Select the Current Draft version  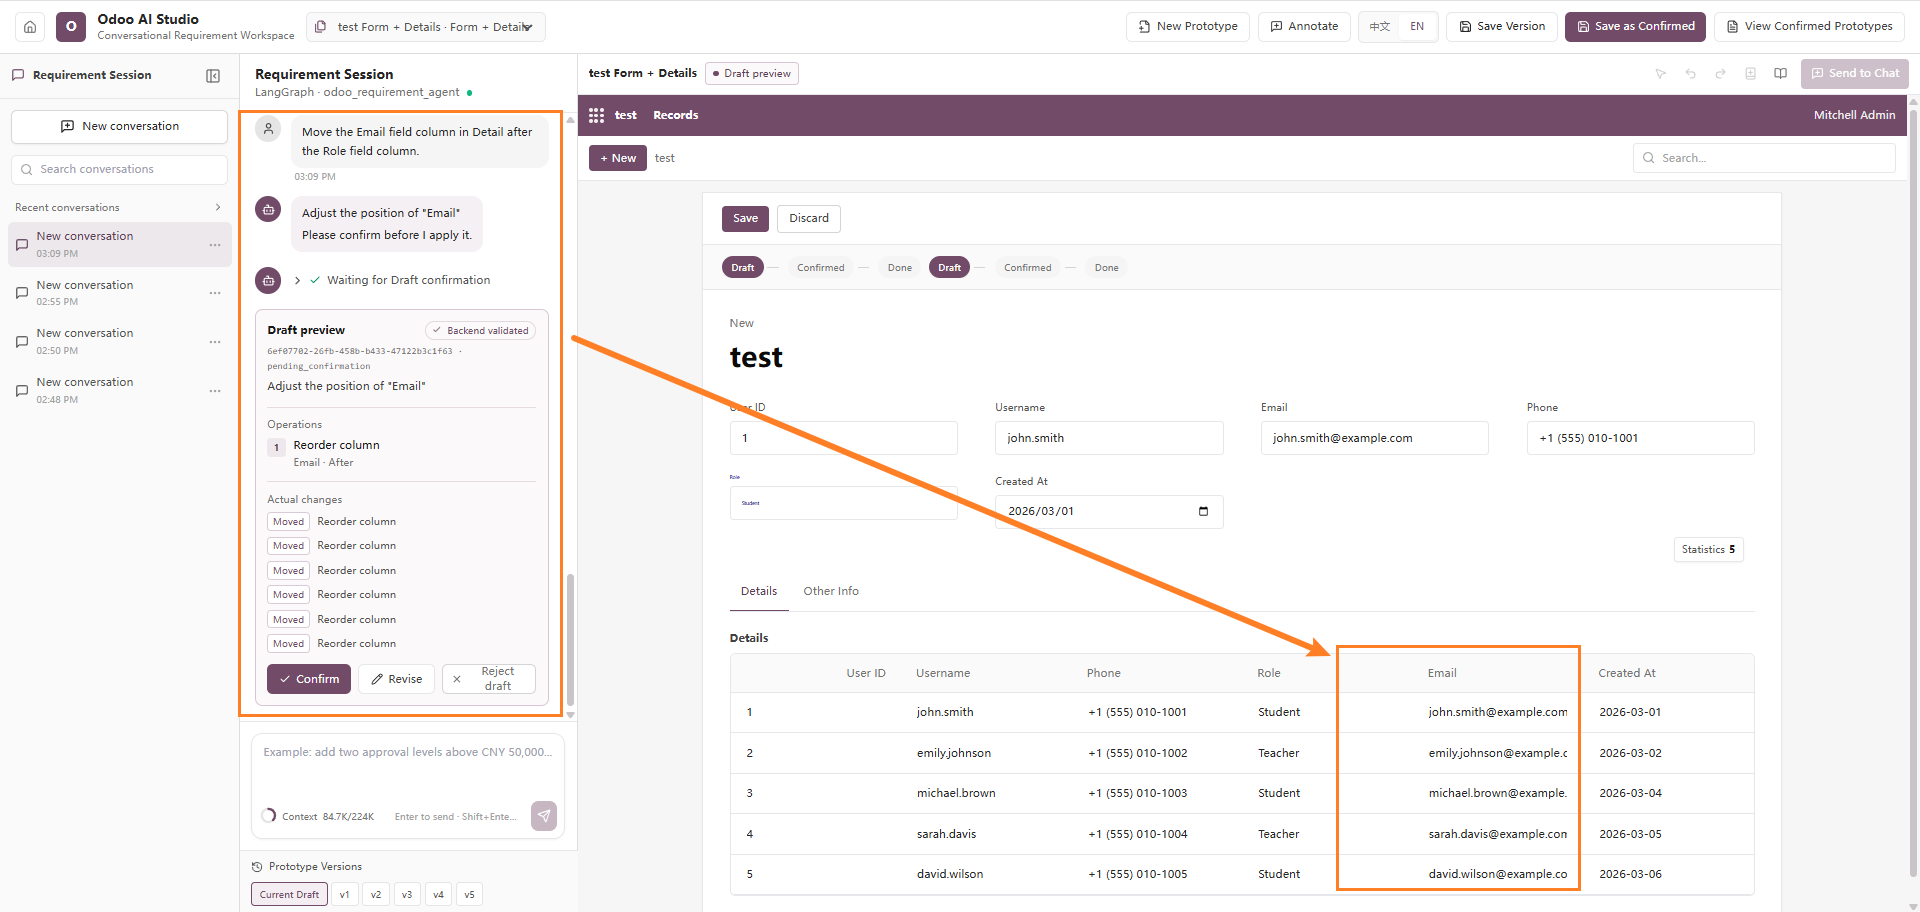pos(289,895)
